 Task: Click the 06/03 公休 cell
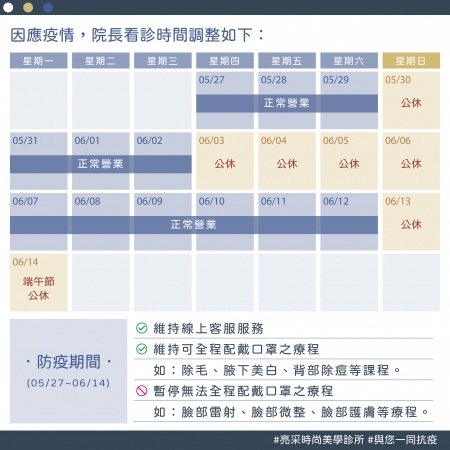pos(225,161)
